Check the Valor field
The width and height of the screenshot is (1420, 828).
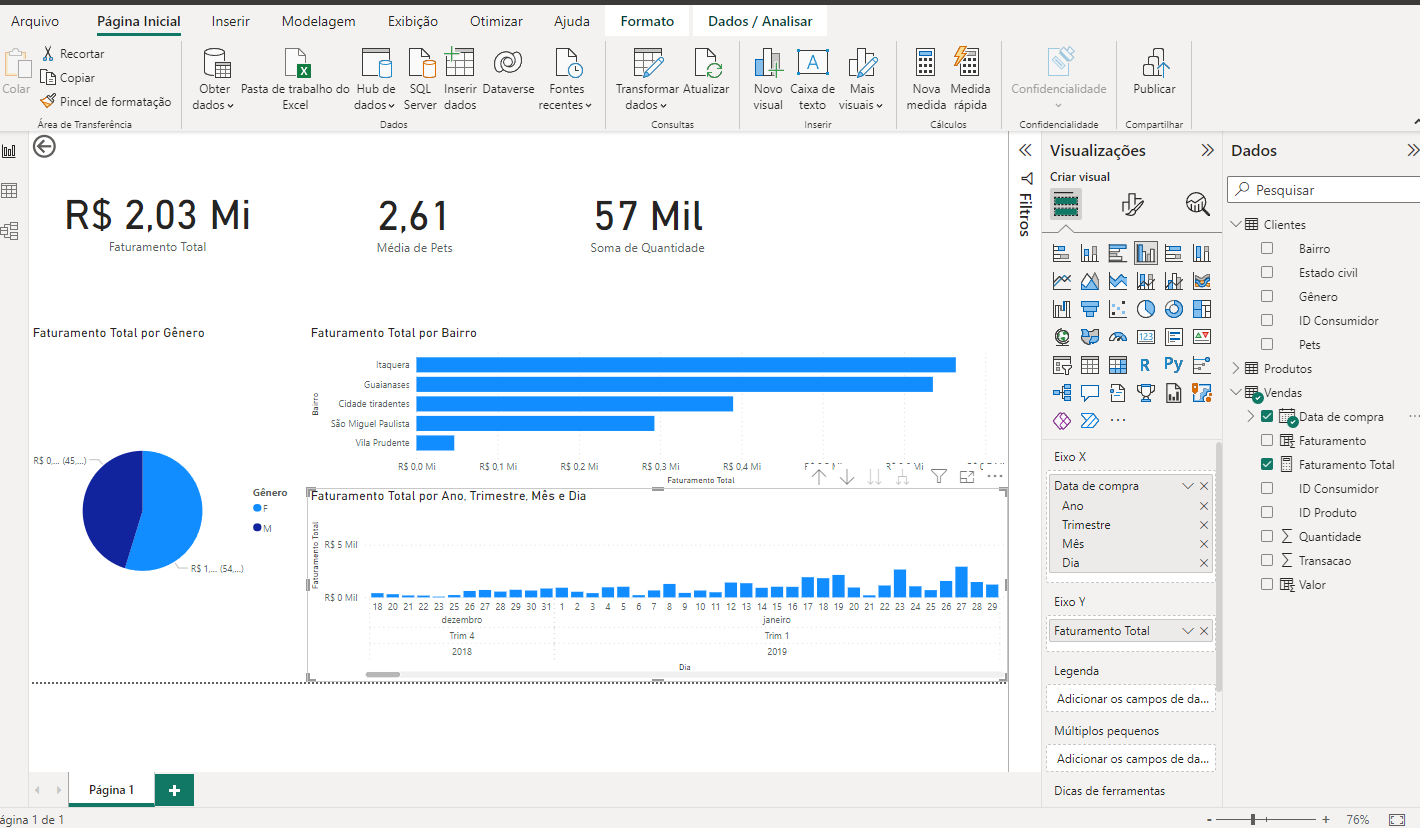click(1268, 584)
